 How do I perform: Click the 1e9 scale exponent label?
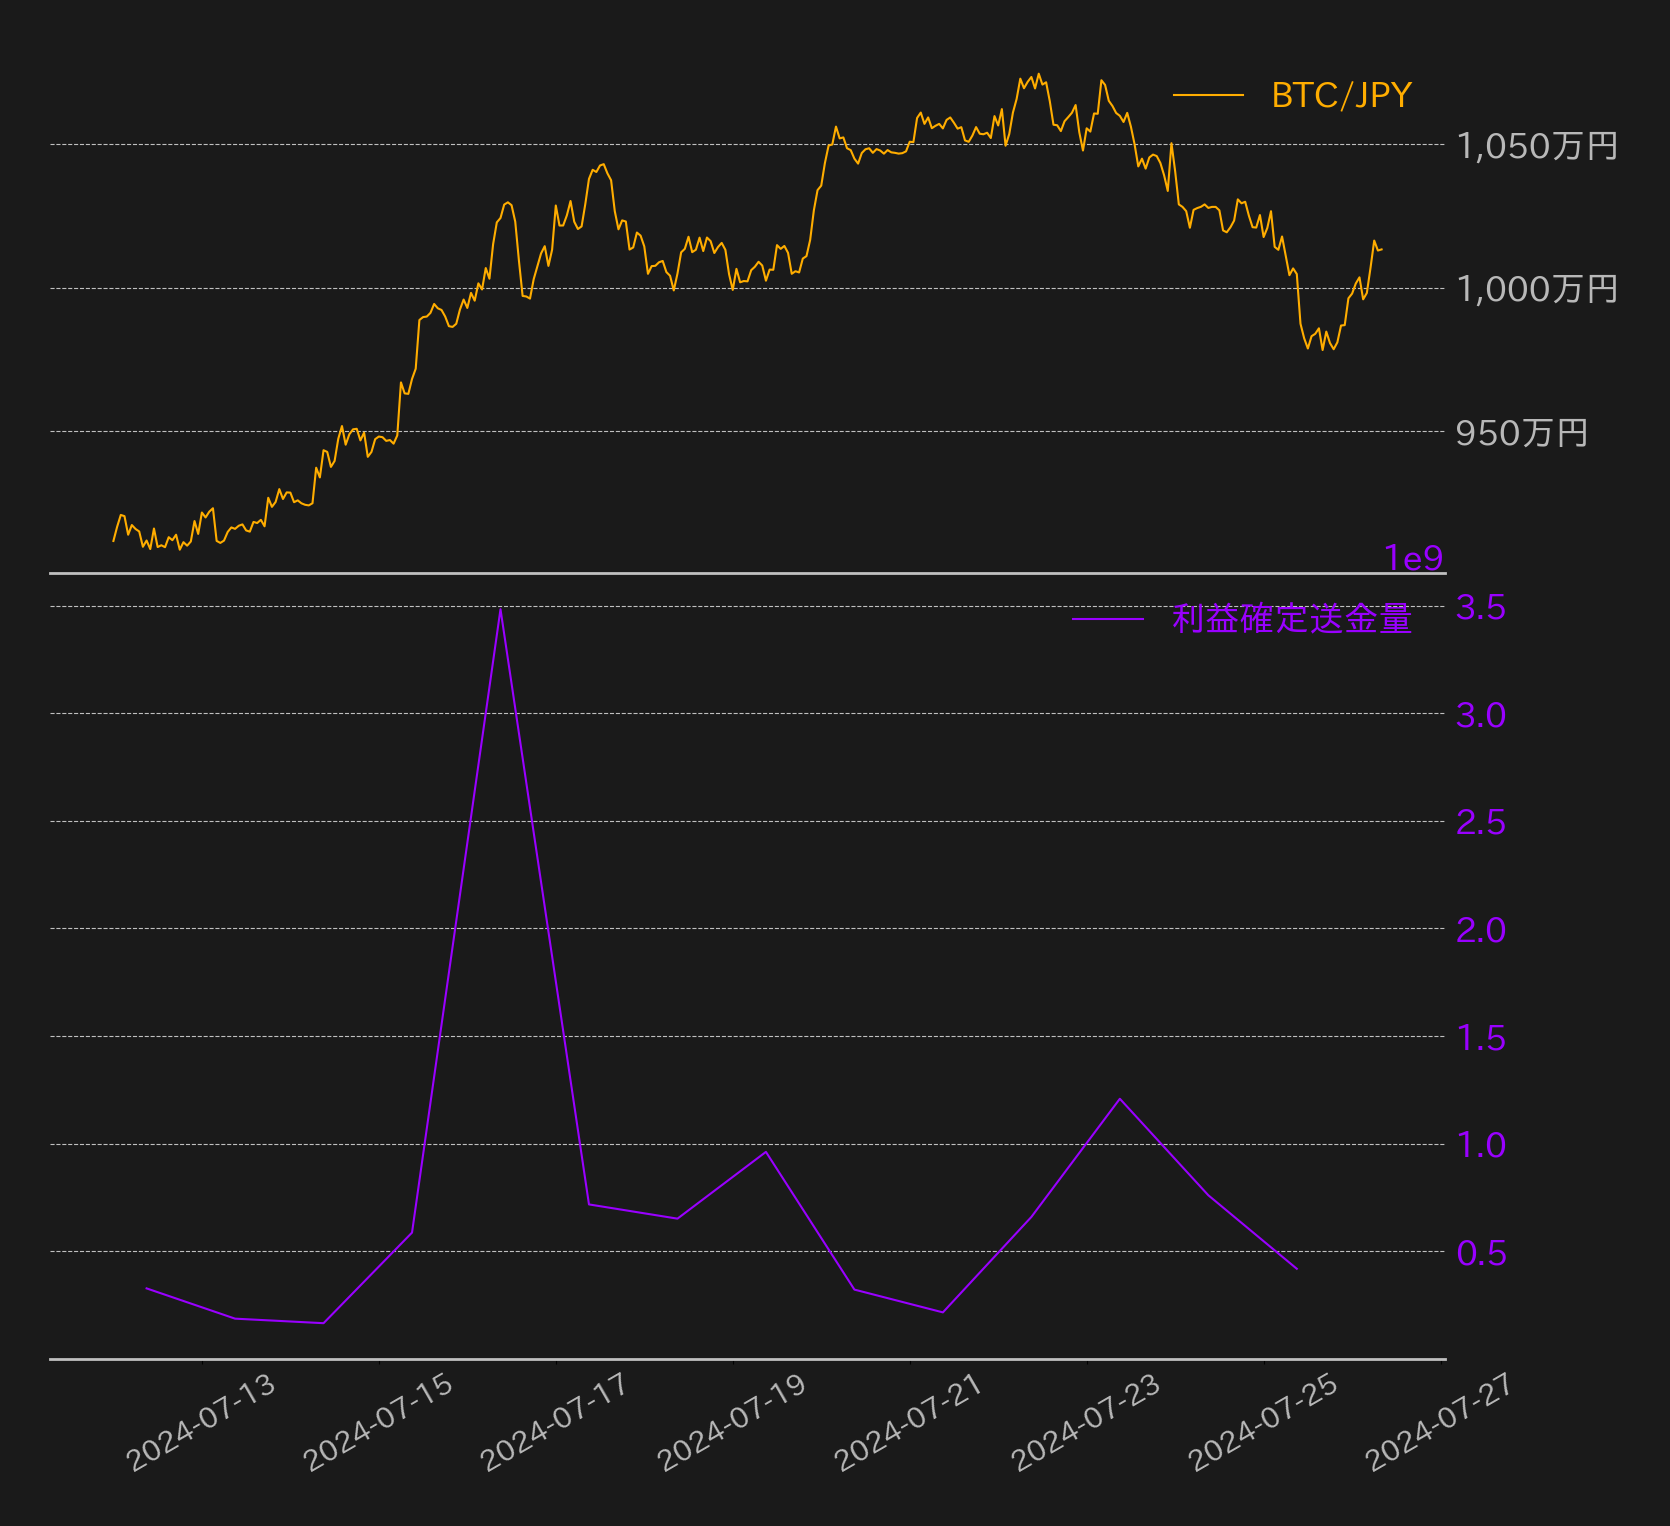click(x=1413, y=558)
